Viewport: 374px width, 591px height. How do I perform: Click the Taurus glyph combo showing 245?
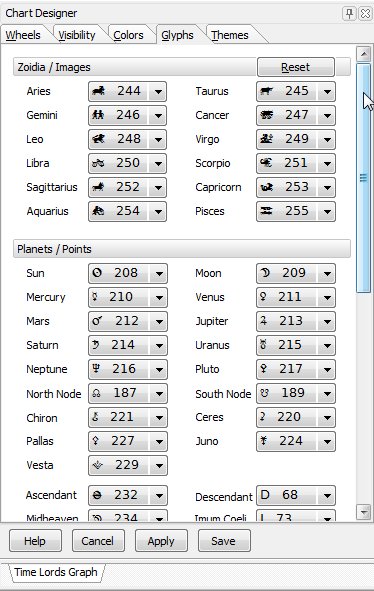pyautogui.click(x=296, y=91)
